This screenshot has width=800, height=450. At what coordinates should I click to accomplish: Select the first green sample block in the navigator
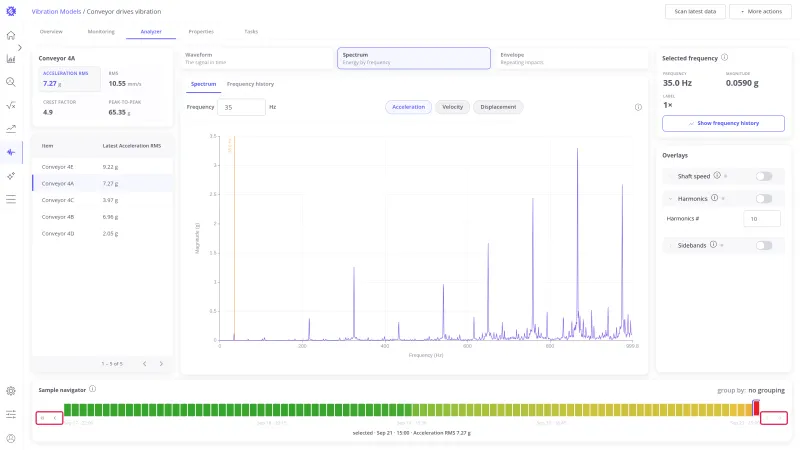(x=67, y=410)
